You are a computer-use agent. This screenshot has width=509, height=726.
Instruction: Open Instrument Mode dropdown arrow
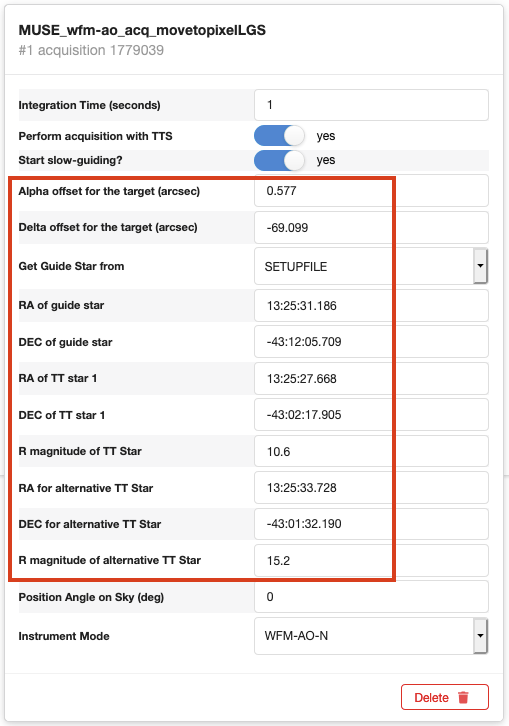coord(480,635)
